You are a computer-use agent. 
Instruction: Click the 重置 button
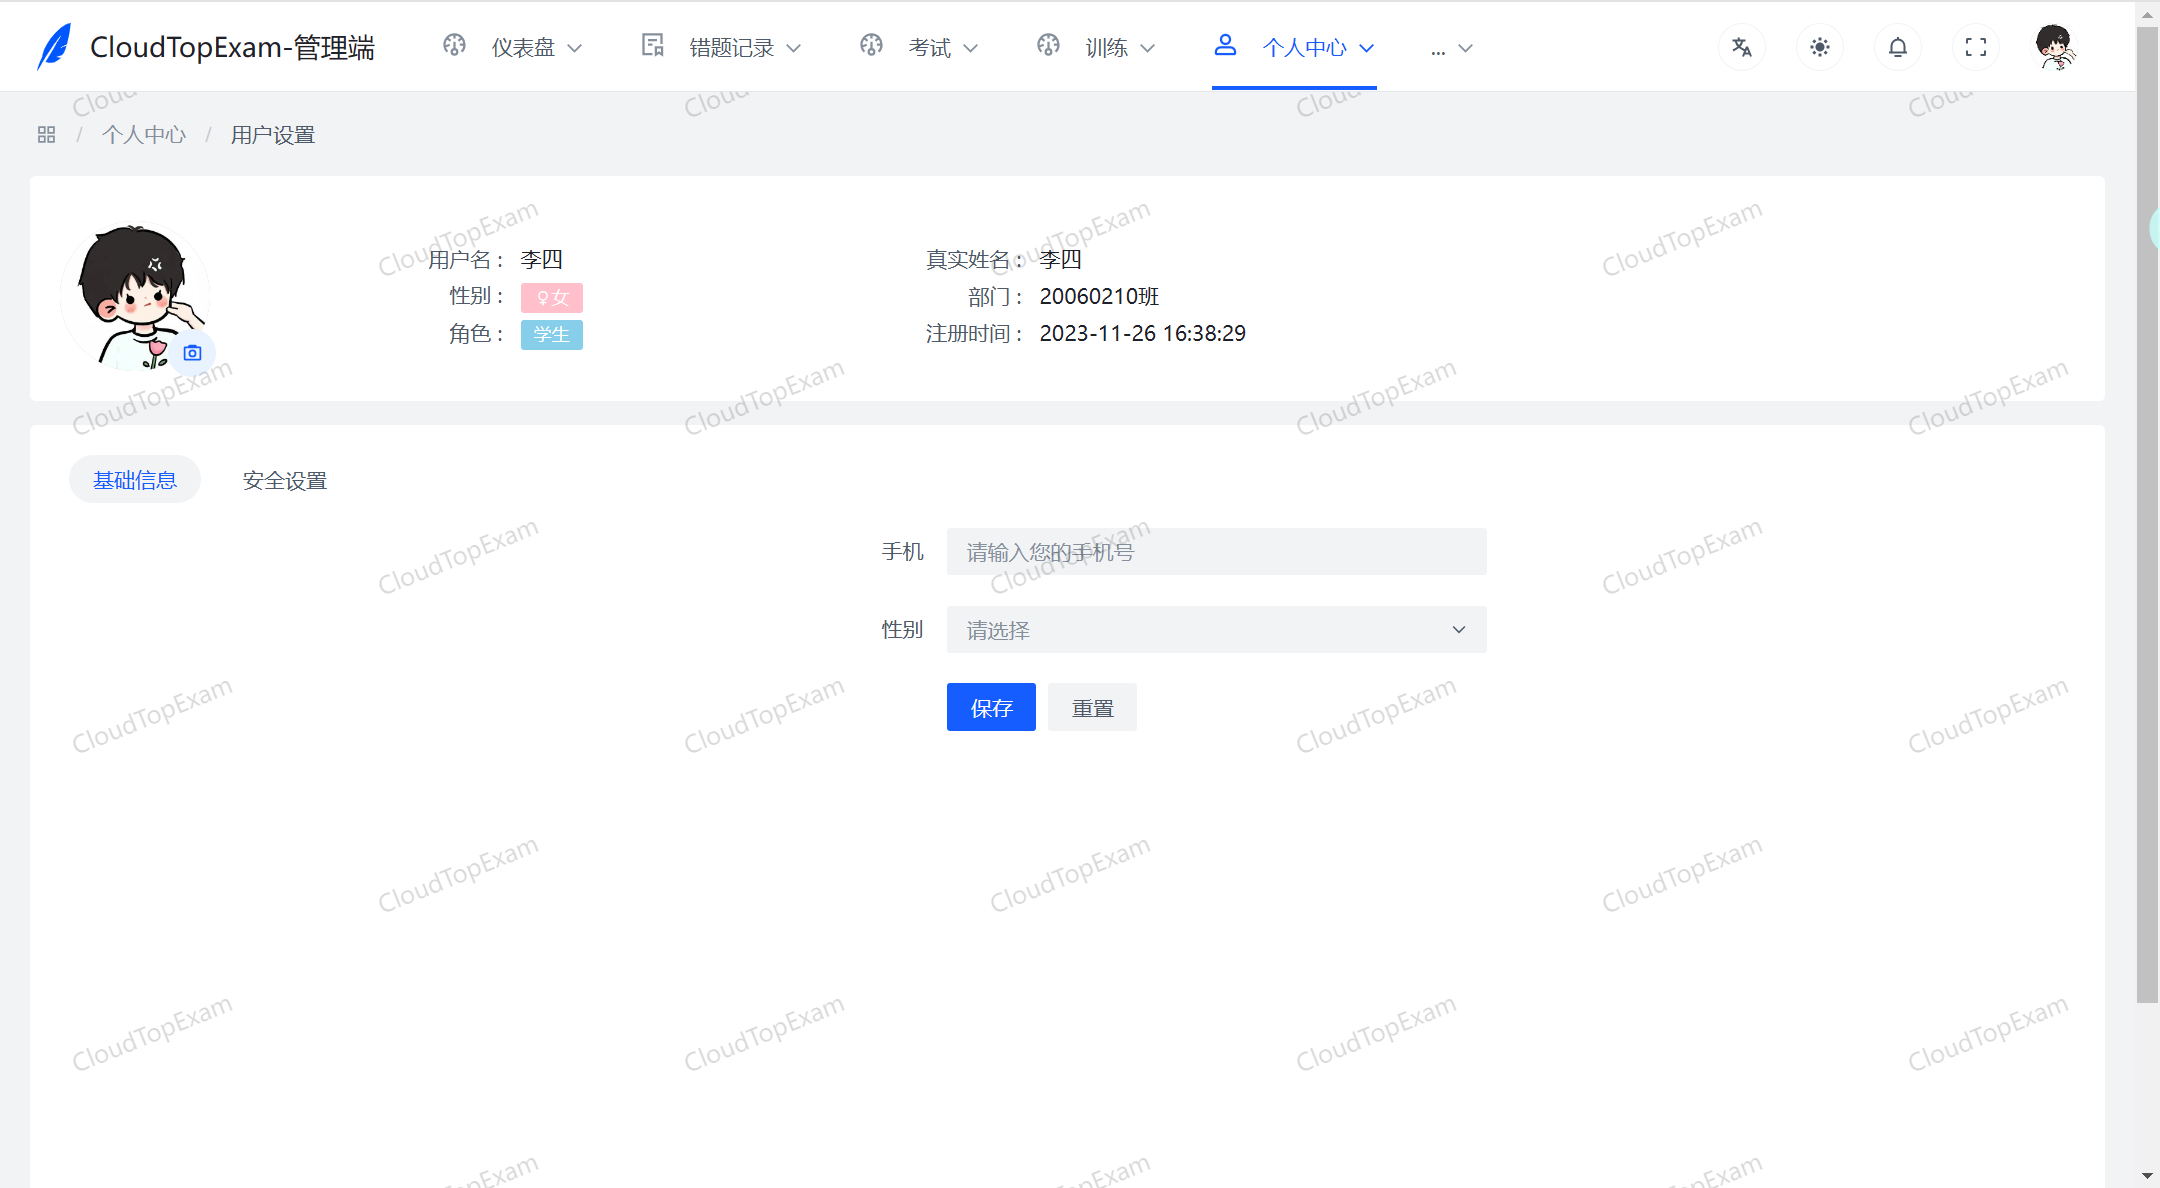point(1091,707)
